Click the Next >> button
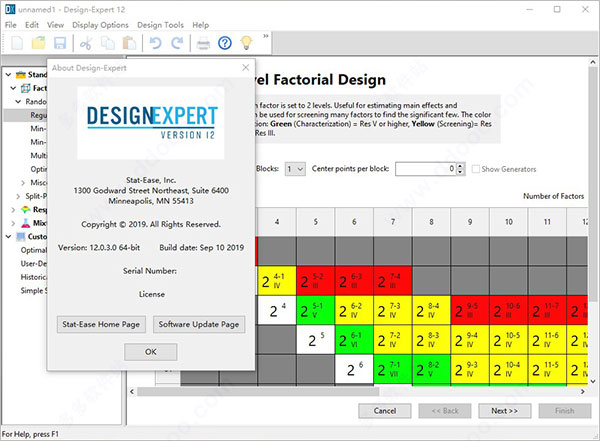600x441 pixels. pos(504,411)
